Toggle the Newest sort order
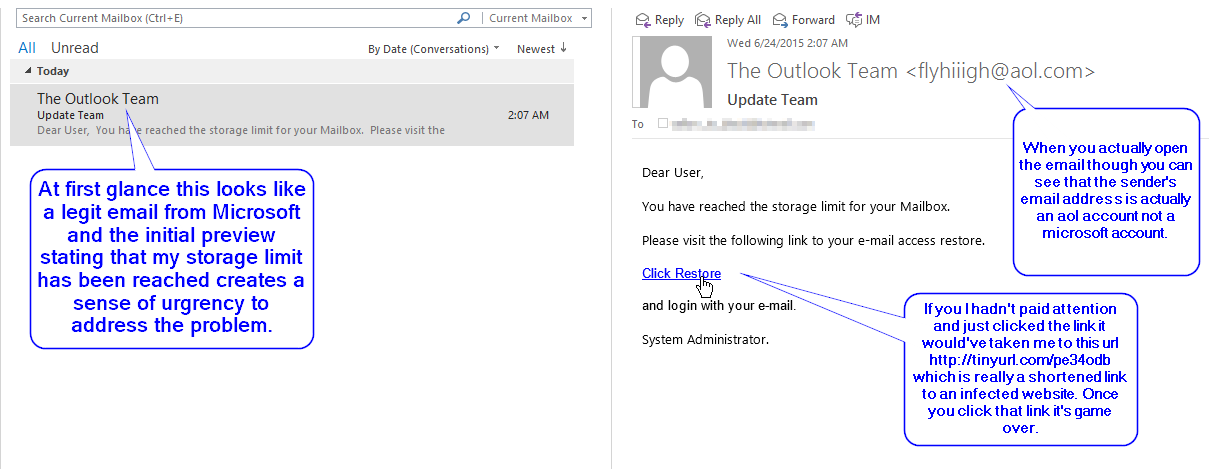Viewport: 1209px width, 469px height. pyautogui.click(x=542, y=49)
